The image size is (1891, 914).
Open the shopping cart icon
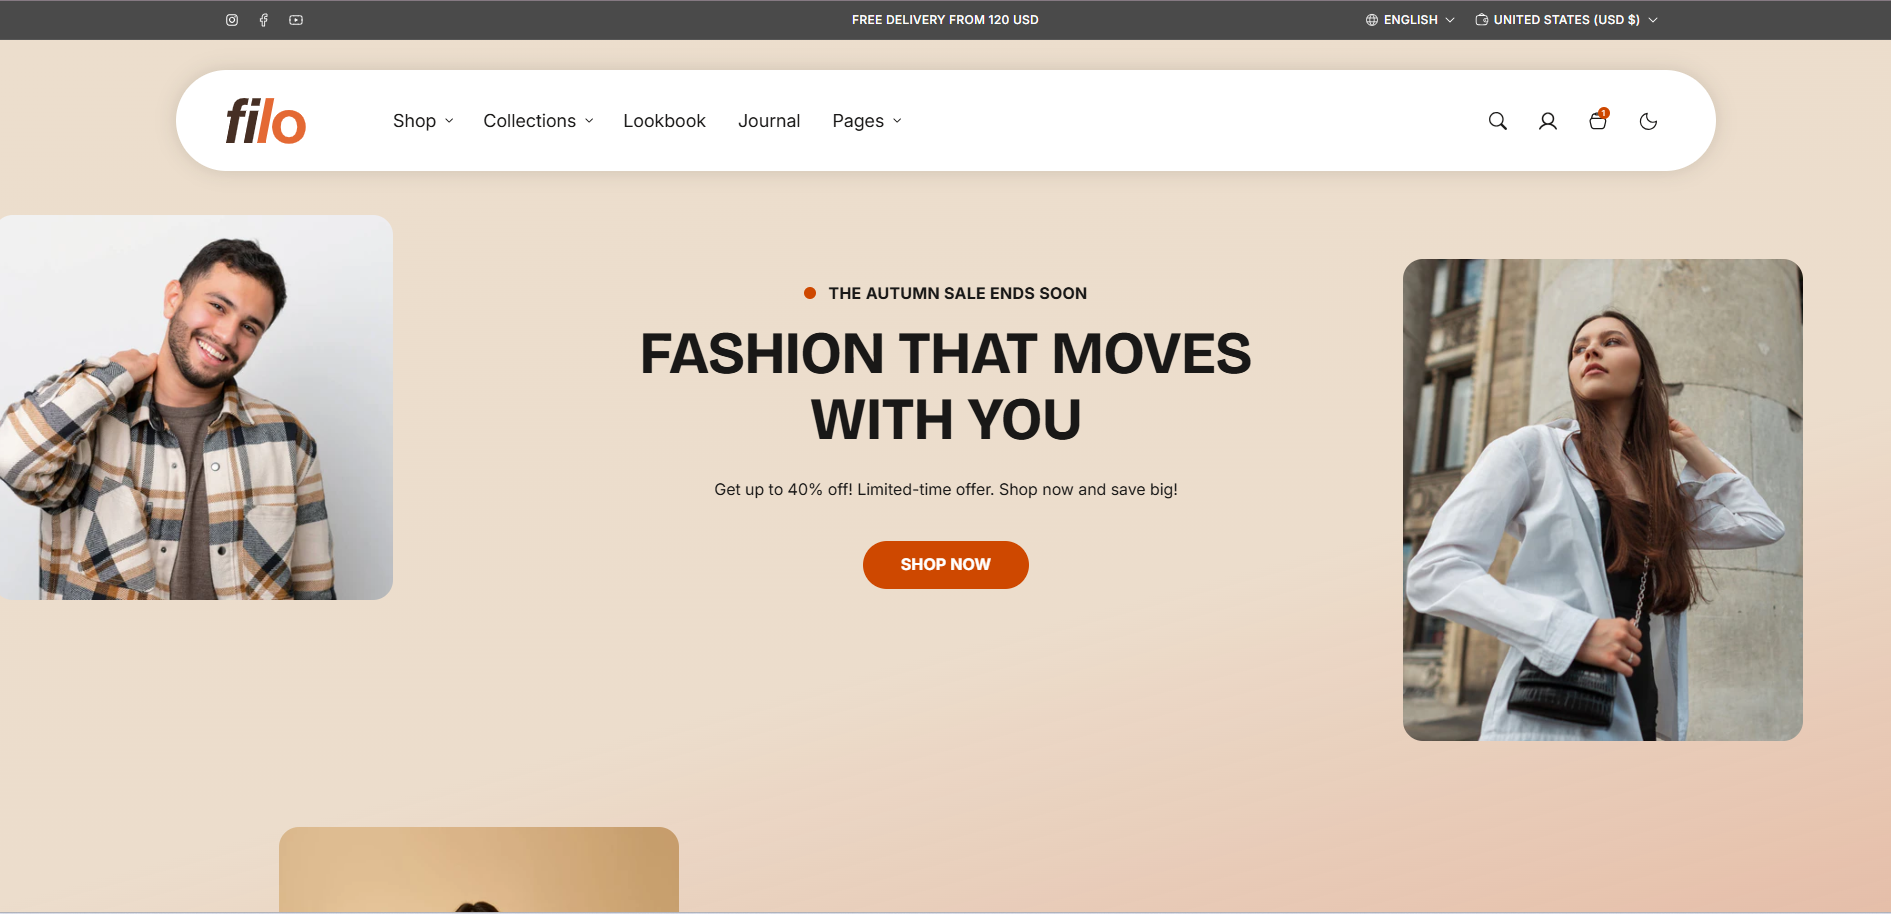click(x=1598, y=120)
